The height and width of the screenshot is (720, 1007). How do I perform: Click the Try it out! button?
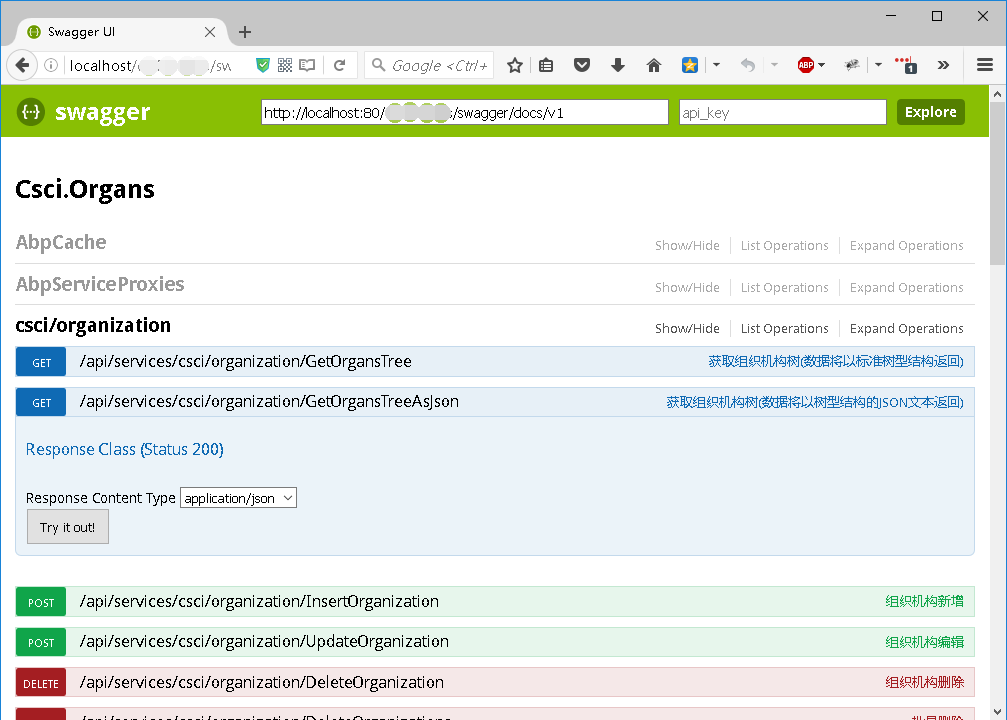pyautogui.click(x=67, y=527)
